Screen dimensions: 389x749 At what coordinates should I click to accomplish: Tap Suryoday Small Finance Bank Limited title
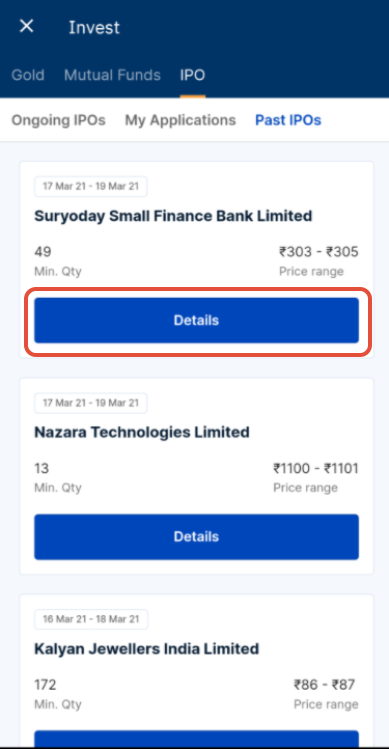point(173,216)
